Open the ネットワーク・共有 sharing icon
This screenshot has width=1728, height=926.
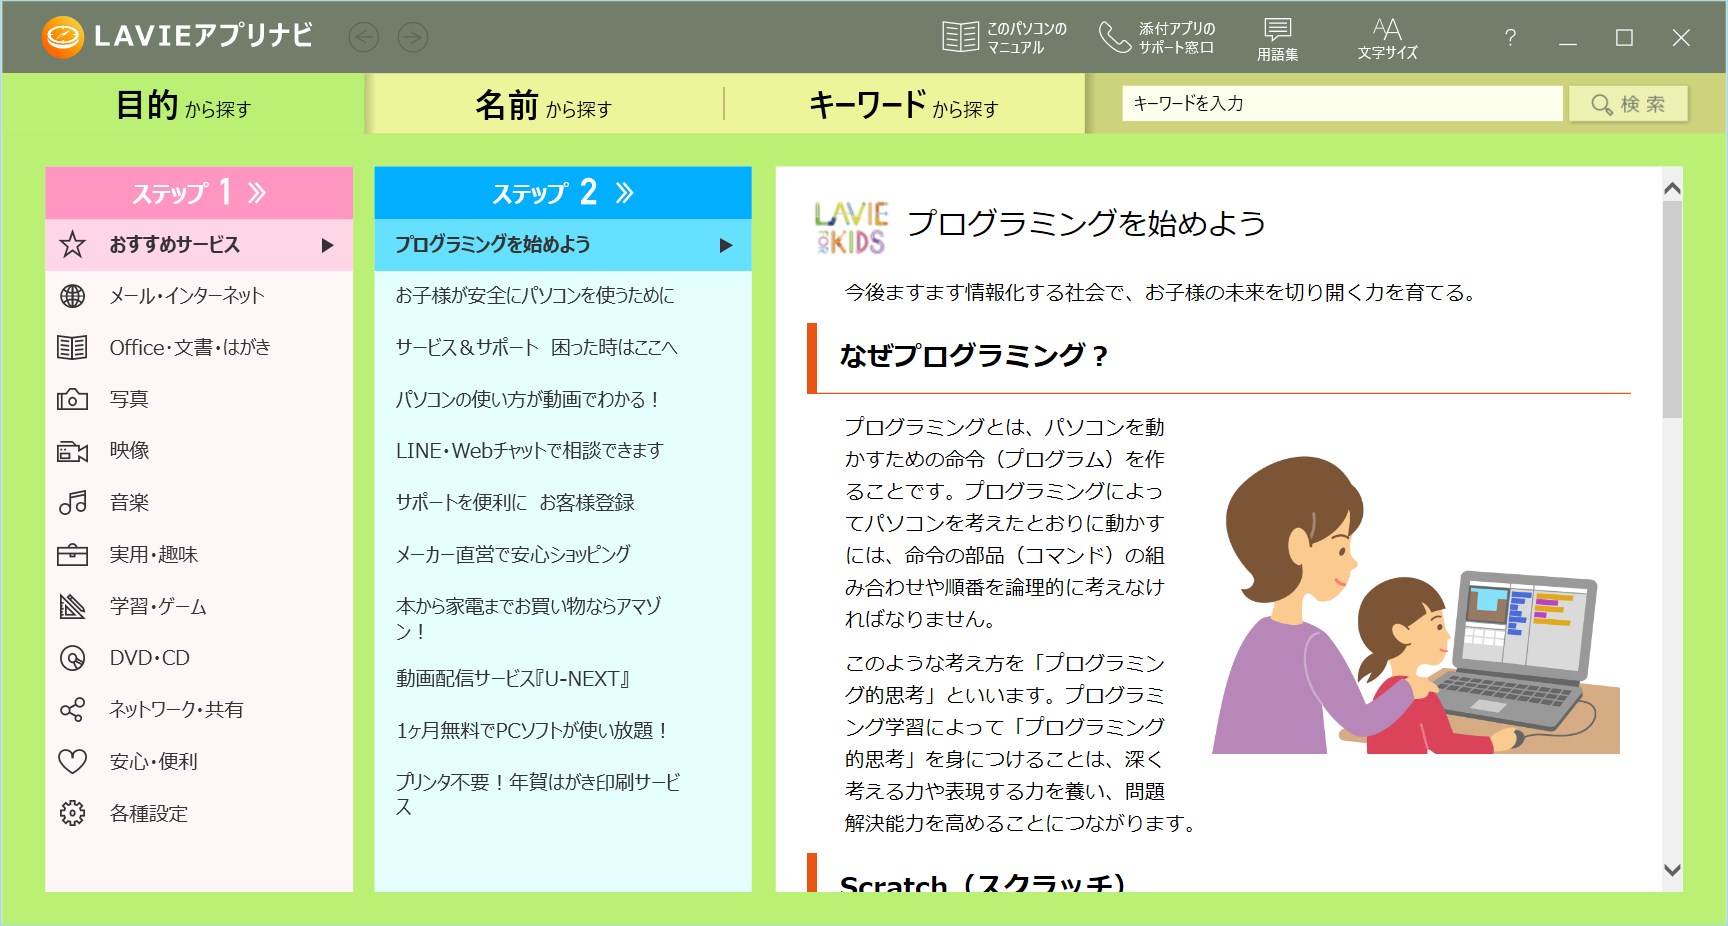pos(71,710)
